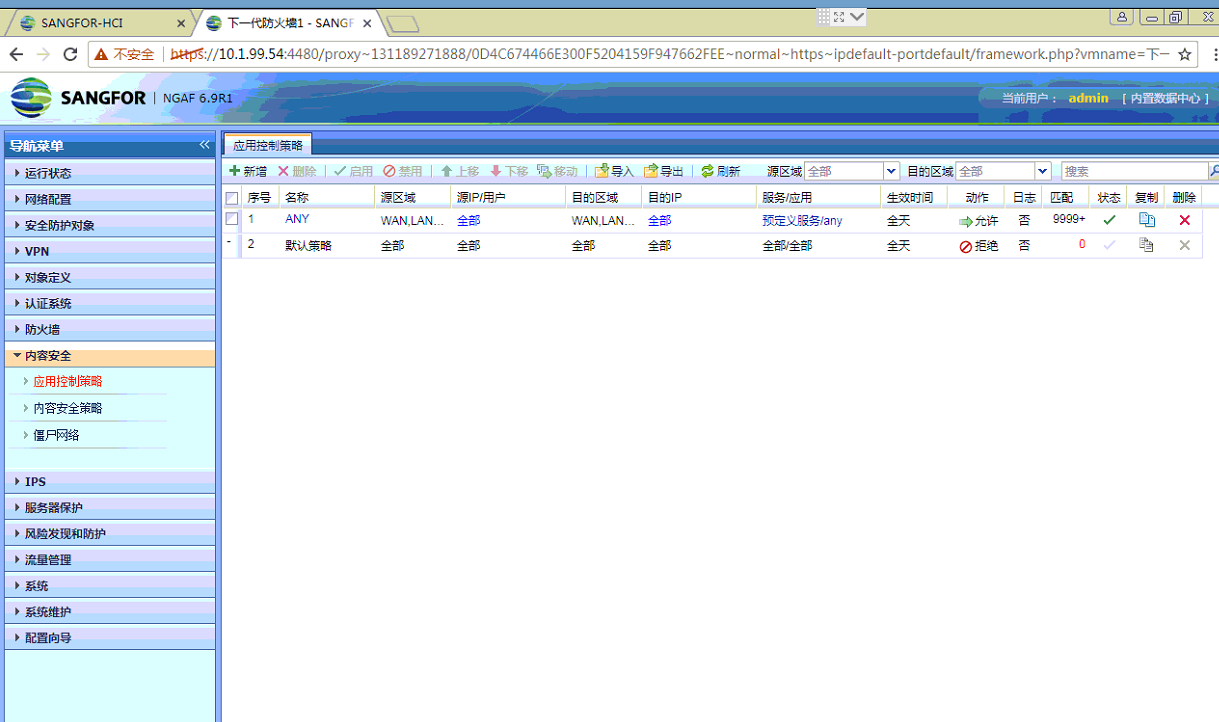Expand the 对象定义 menu
Screen dimensions: 1219x722
tap(110, 276)
